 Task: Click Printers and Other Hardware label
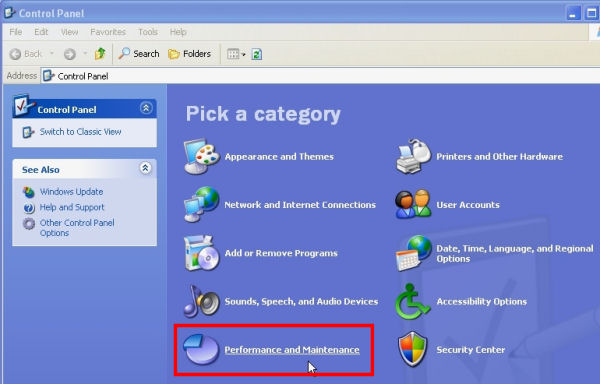(x=499, y=156)
